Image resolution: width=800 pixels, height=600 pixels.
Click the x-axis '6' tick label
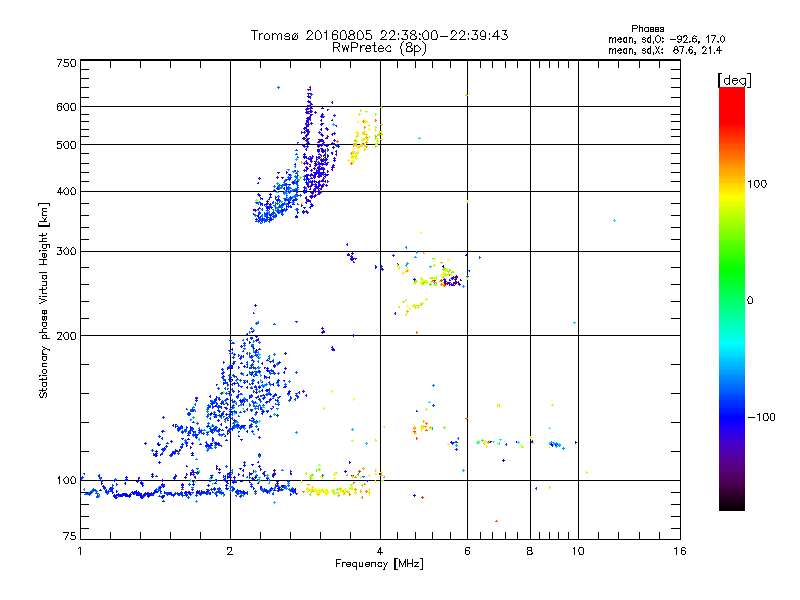pos(467,551)
